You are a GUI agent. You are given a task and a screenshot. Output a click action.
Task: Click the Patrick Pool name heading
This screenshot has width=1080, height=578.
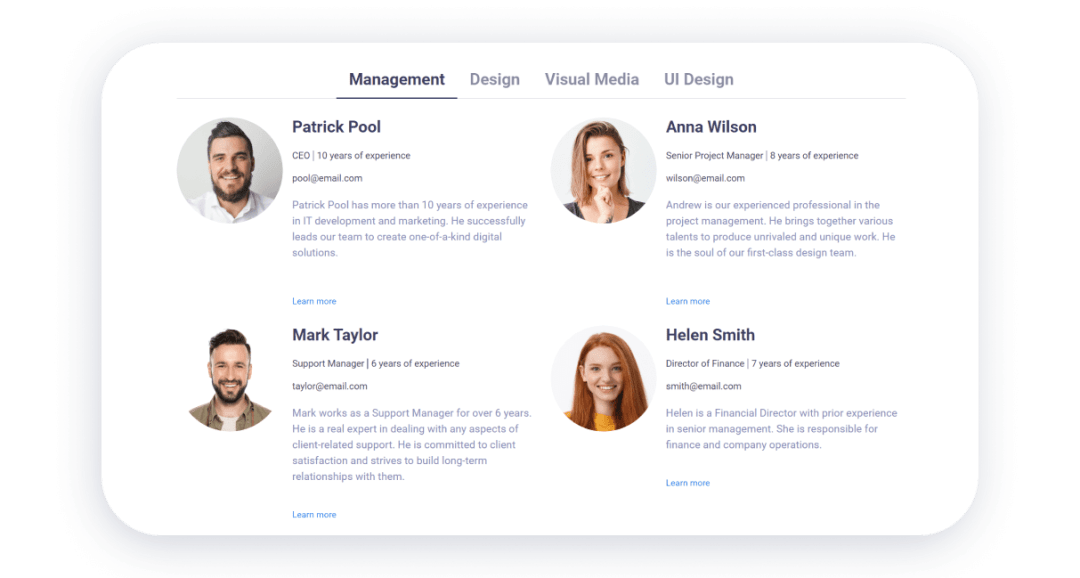pyautogui.click(x=336, y=127)
